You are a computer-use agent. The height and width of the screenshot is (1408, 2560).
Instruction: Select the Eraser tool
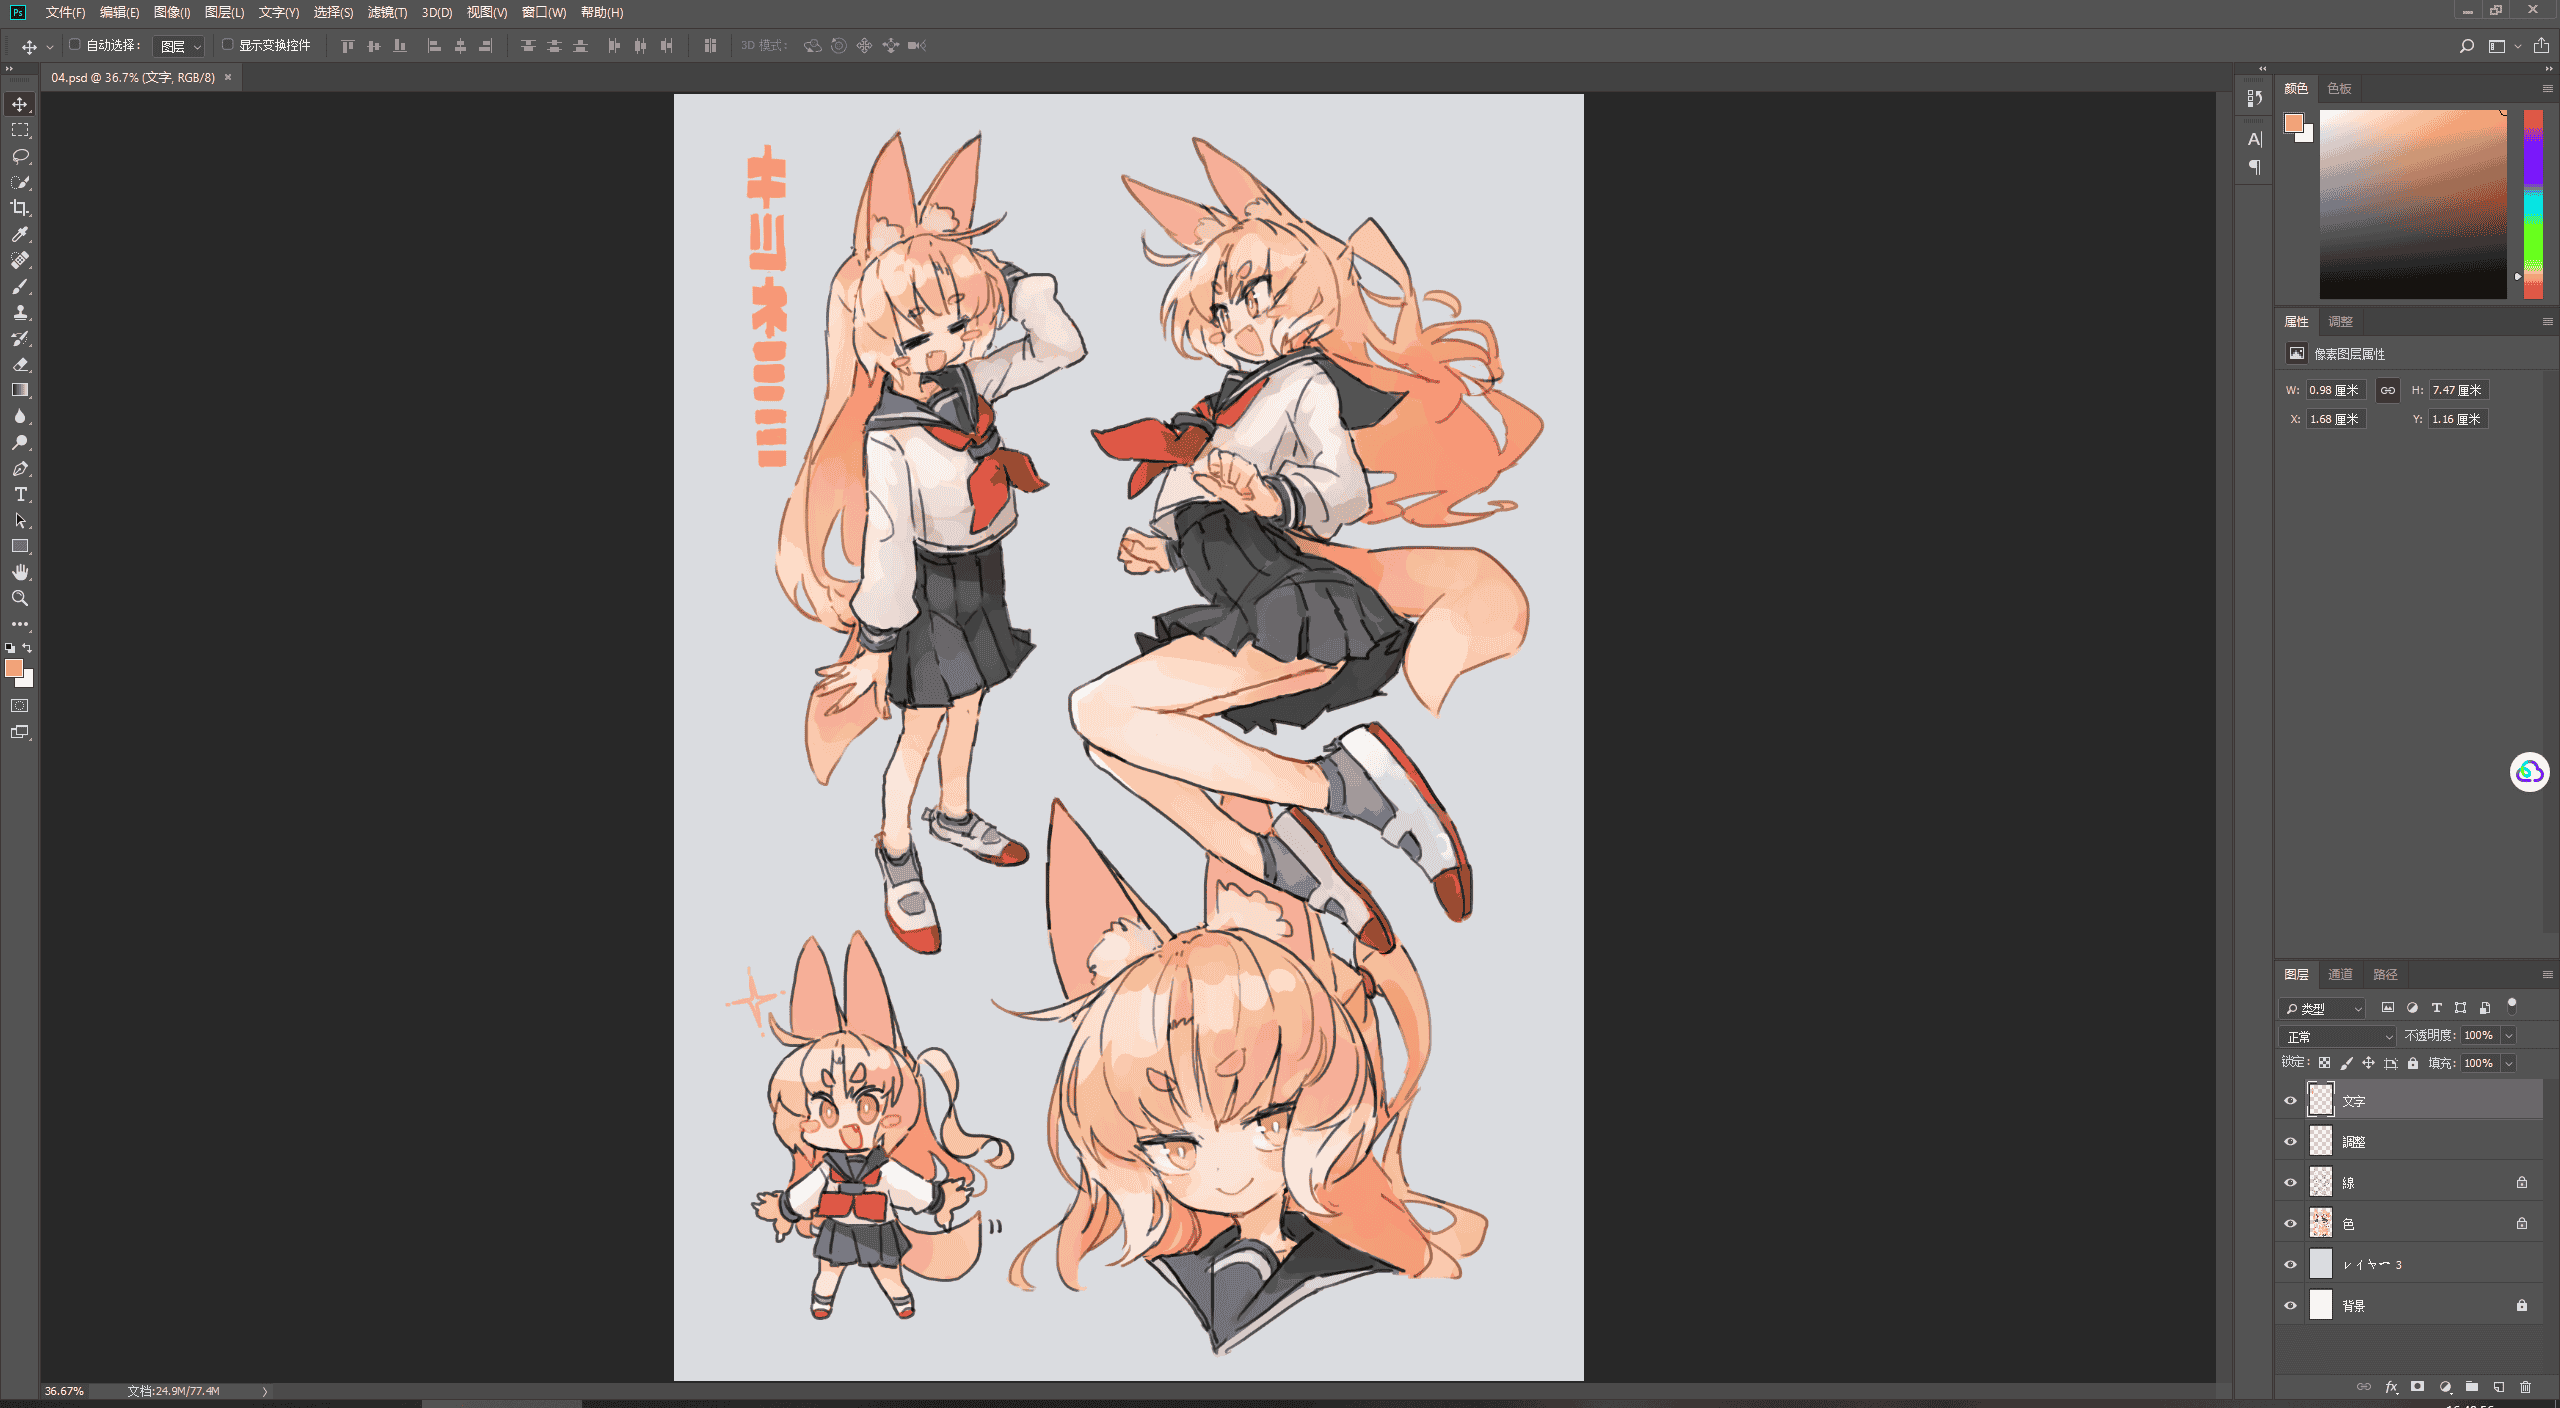pyautogui.click(x=20, y=364)
